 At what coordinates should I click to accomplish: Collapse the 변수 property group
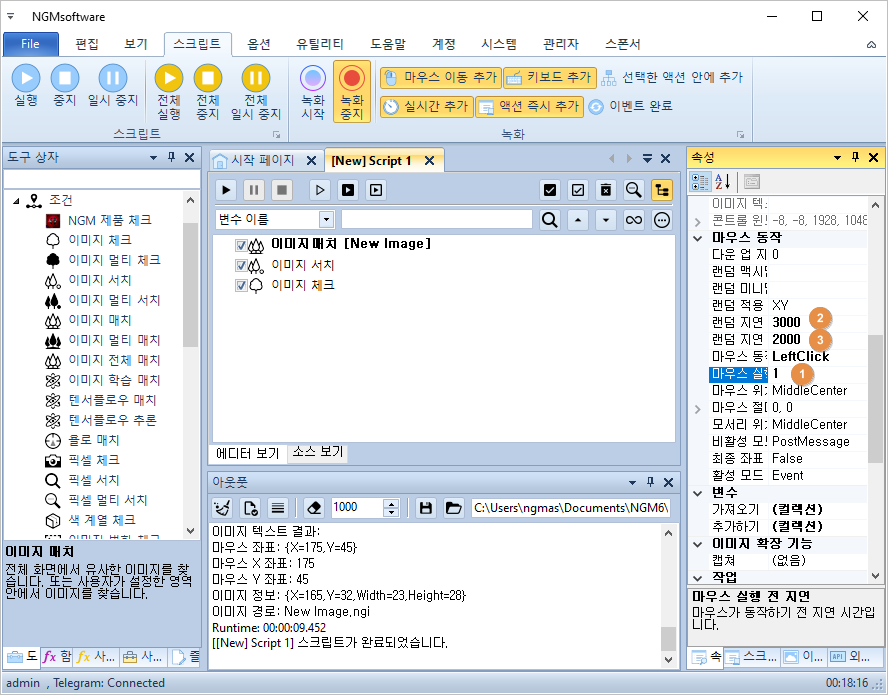pos(698,493)
